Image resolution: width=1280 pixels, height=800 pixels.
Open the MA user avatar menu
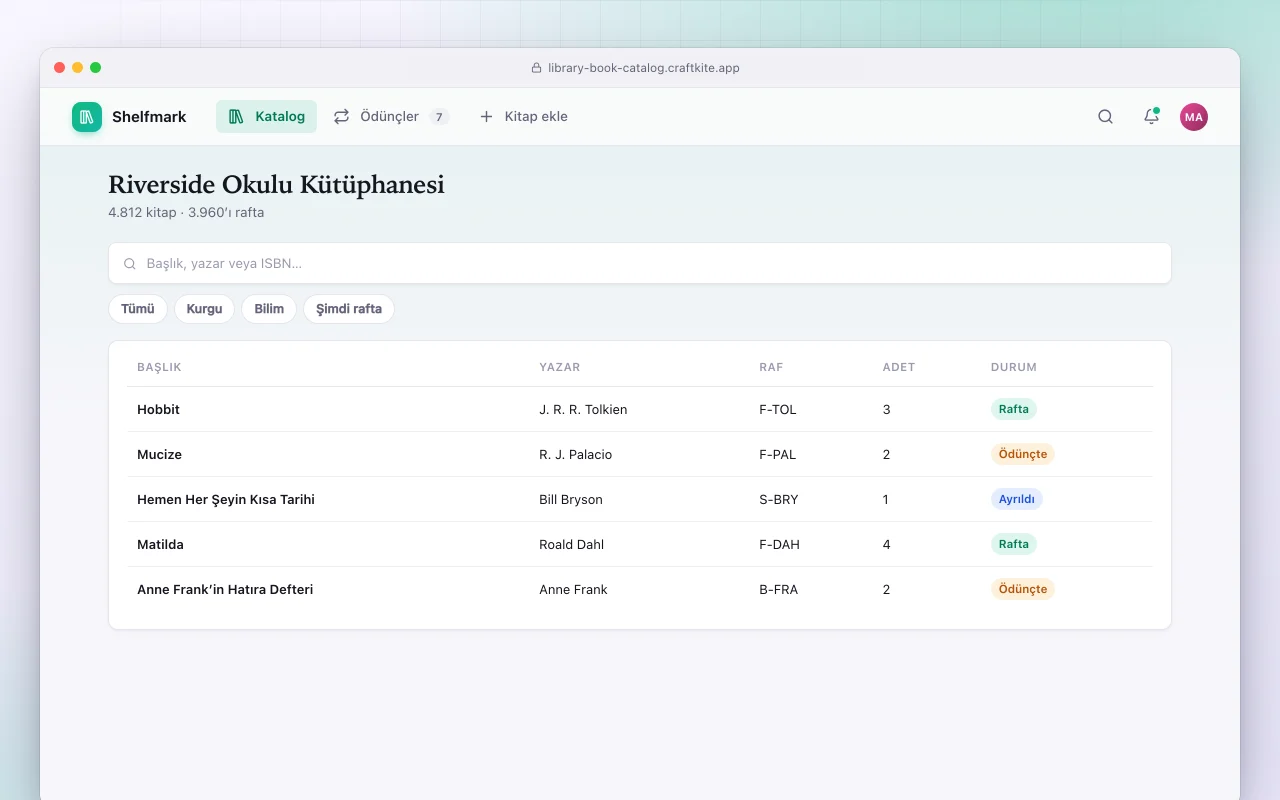click(1194, 117)
